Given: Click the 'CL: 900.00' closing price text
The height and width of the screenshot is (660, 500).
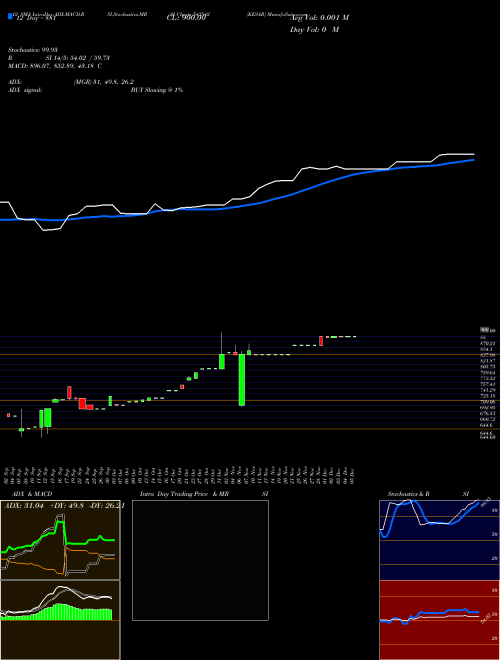Looking at the screenshot, I should coord(186,18).
